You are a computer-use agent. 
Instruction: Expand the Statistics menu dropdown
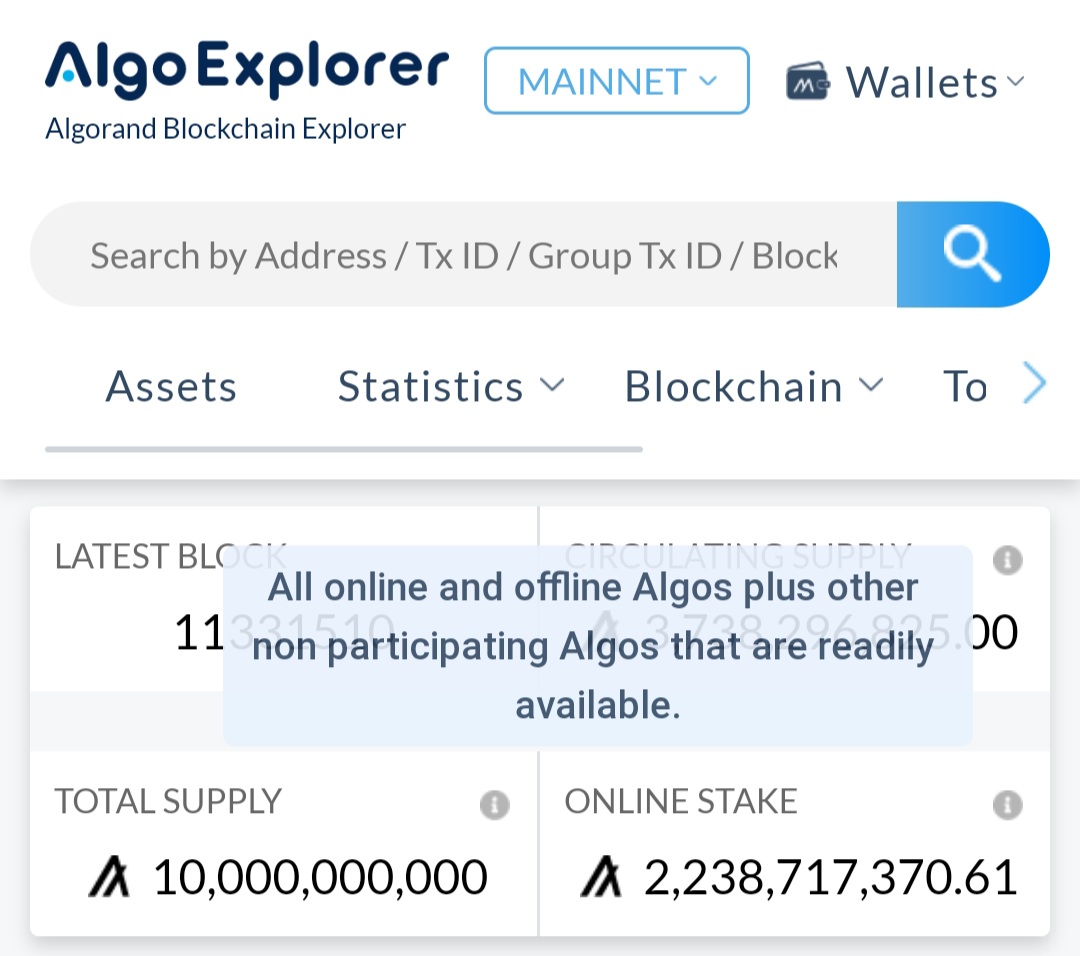click(x=451, y=386)
